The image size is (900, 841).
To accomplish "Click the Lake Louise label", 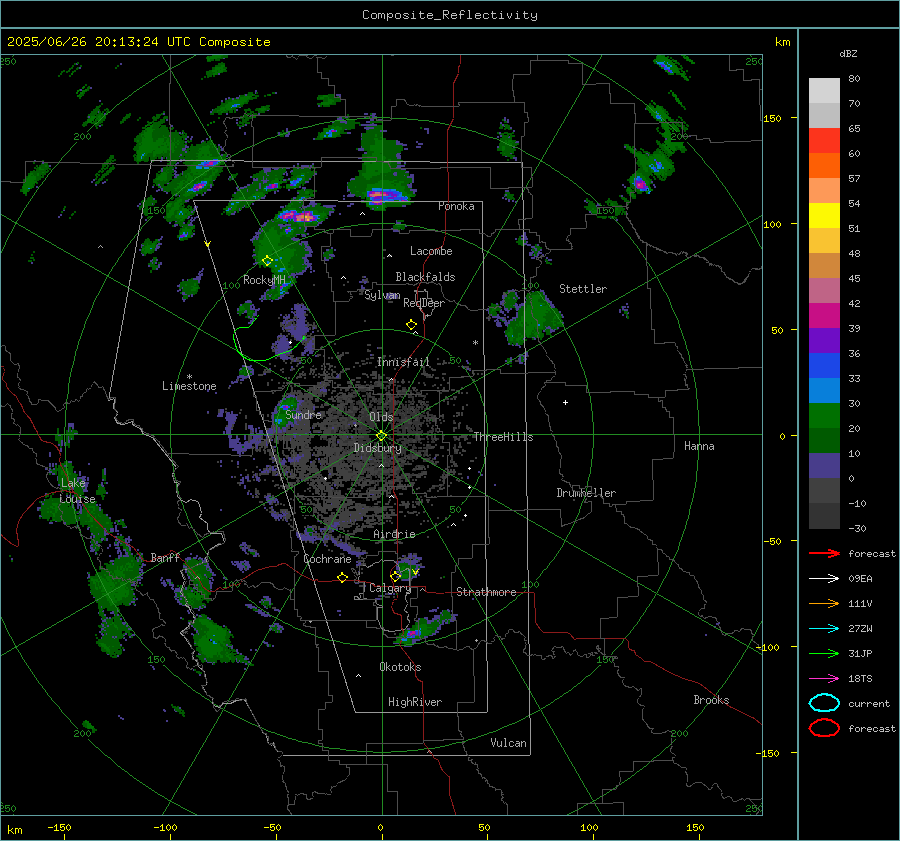I will click(x=77, y=491).
